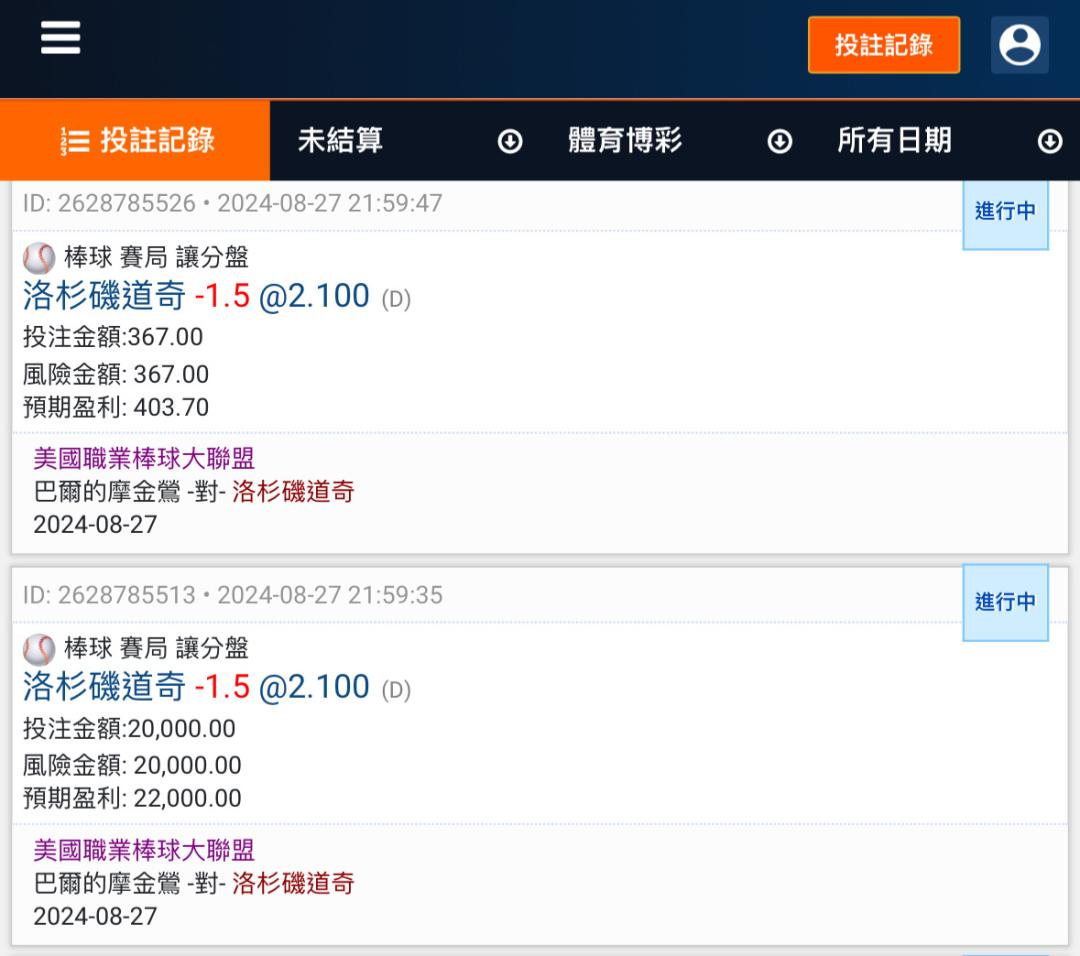The width and height of the screenshot is (1080, 956).
Task: Open 美國職業棒球大聯盟 link in bet 2628785526
Action: (145, 459)
